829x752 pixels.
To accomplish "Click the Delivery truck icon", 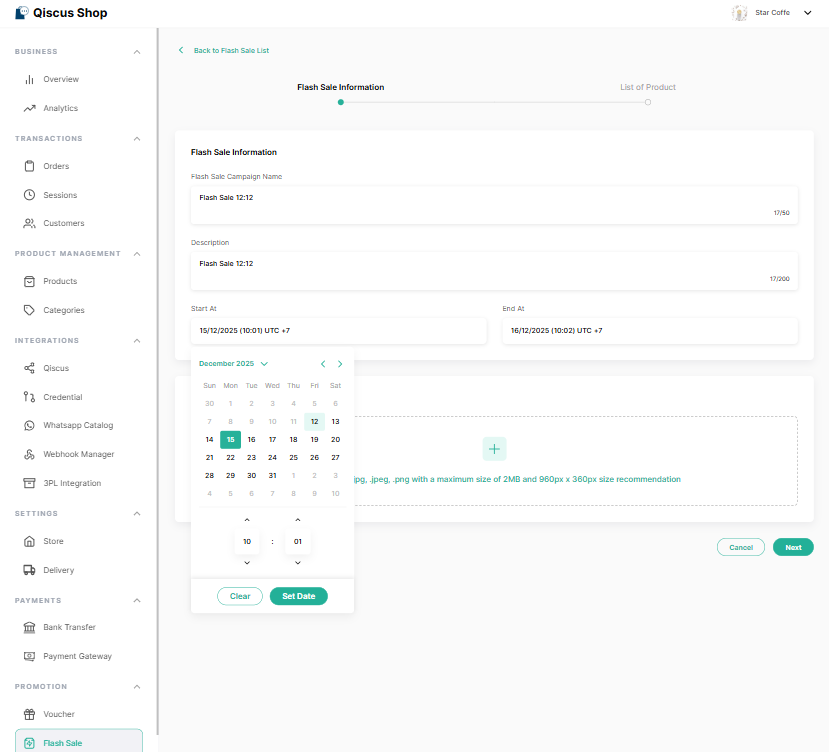I will 30,570.
